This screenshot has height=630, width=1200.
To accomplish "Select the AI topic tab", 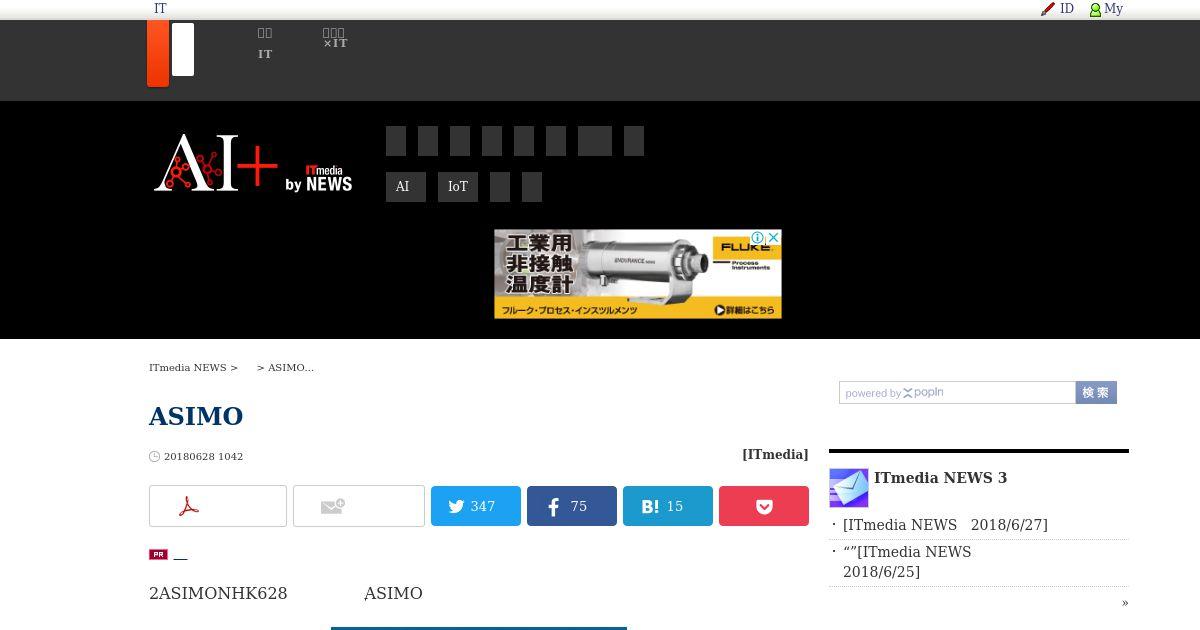I will [406, 187].
